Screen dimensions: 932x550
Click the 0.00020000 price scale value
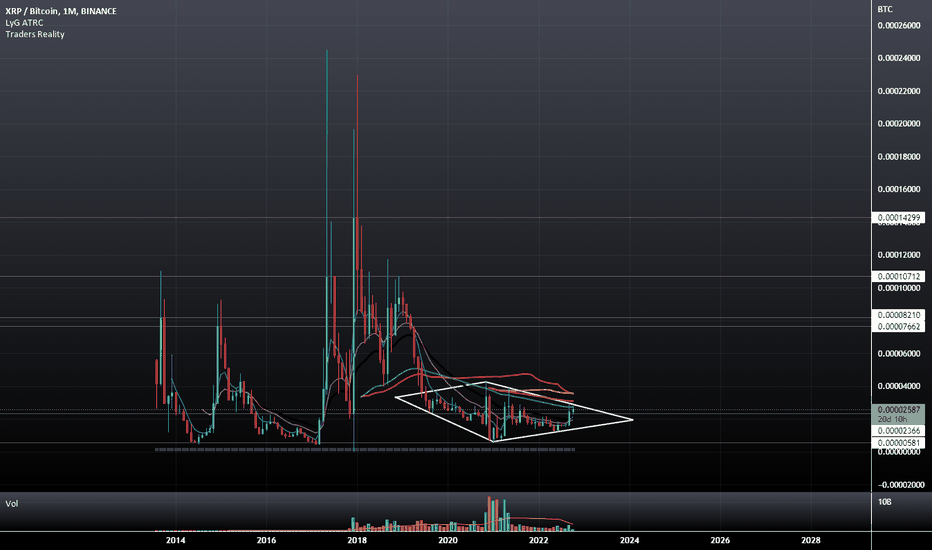click(899, 124)
